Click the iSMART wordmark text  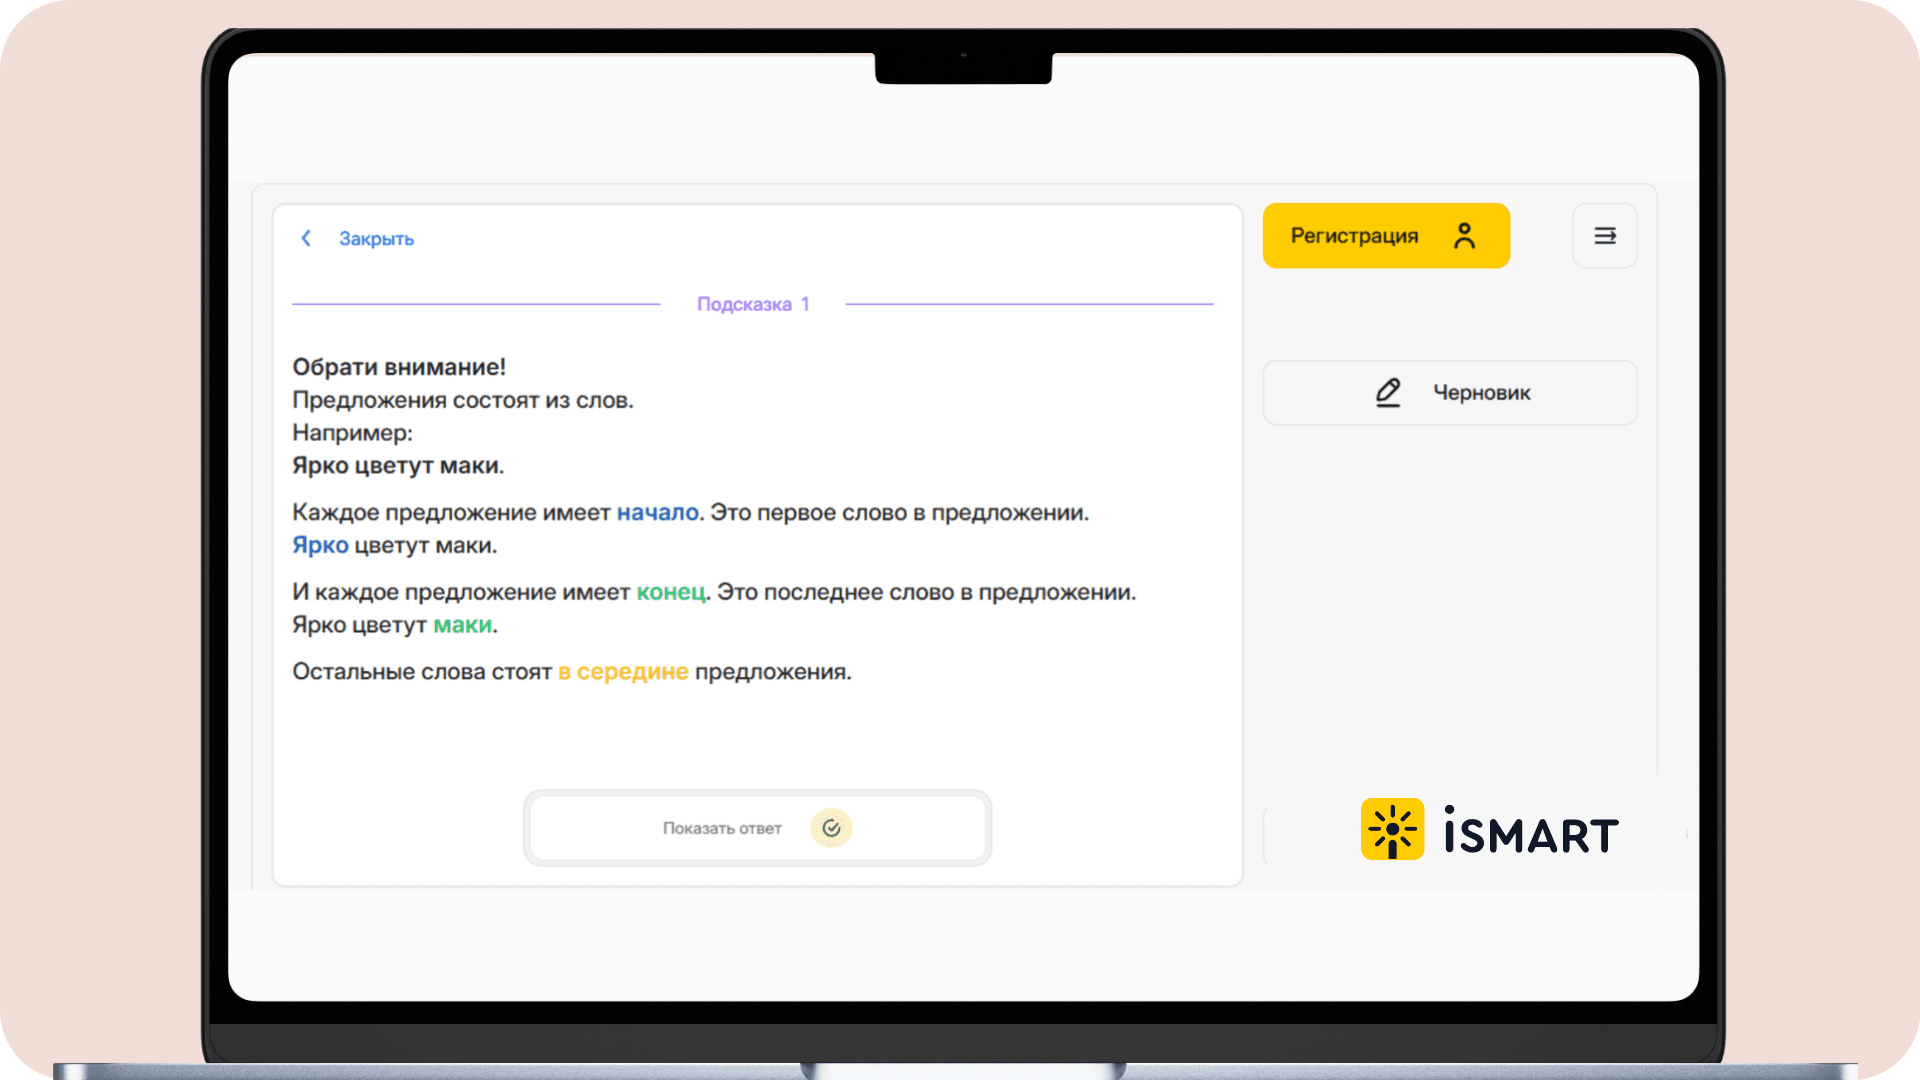click(1530, 832)
